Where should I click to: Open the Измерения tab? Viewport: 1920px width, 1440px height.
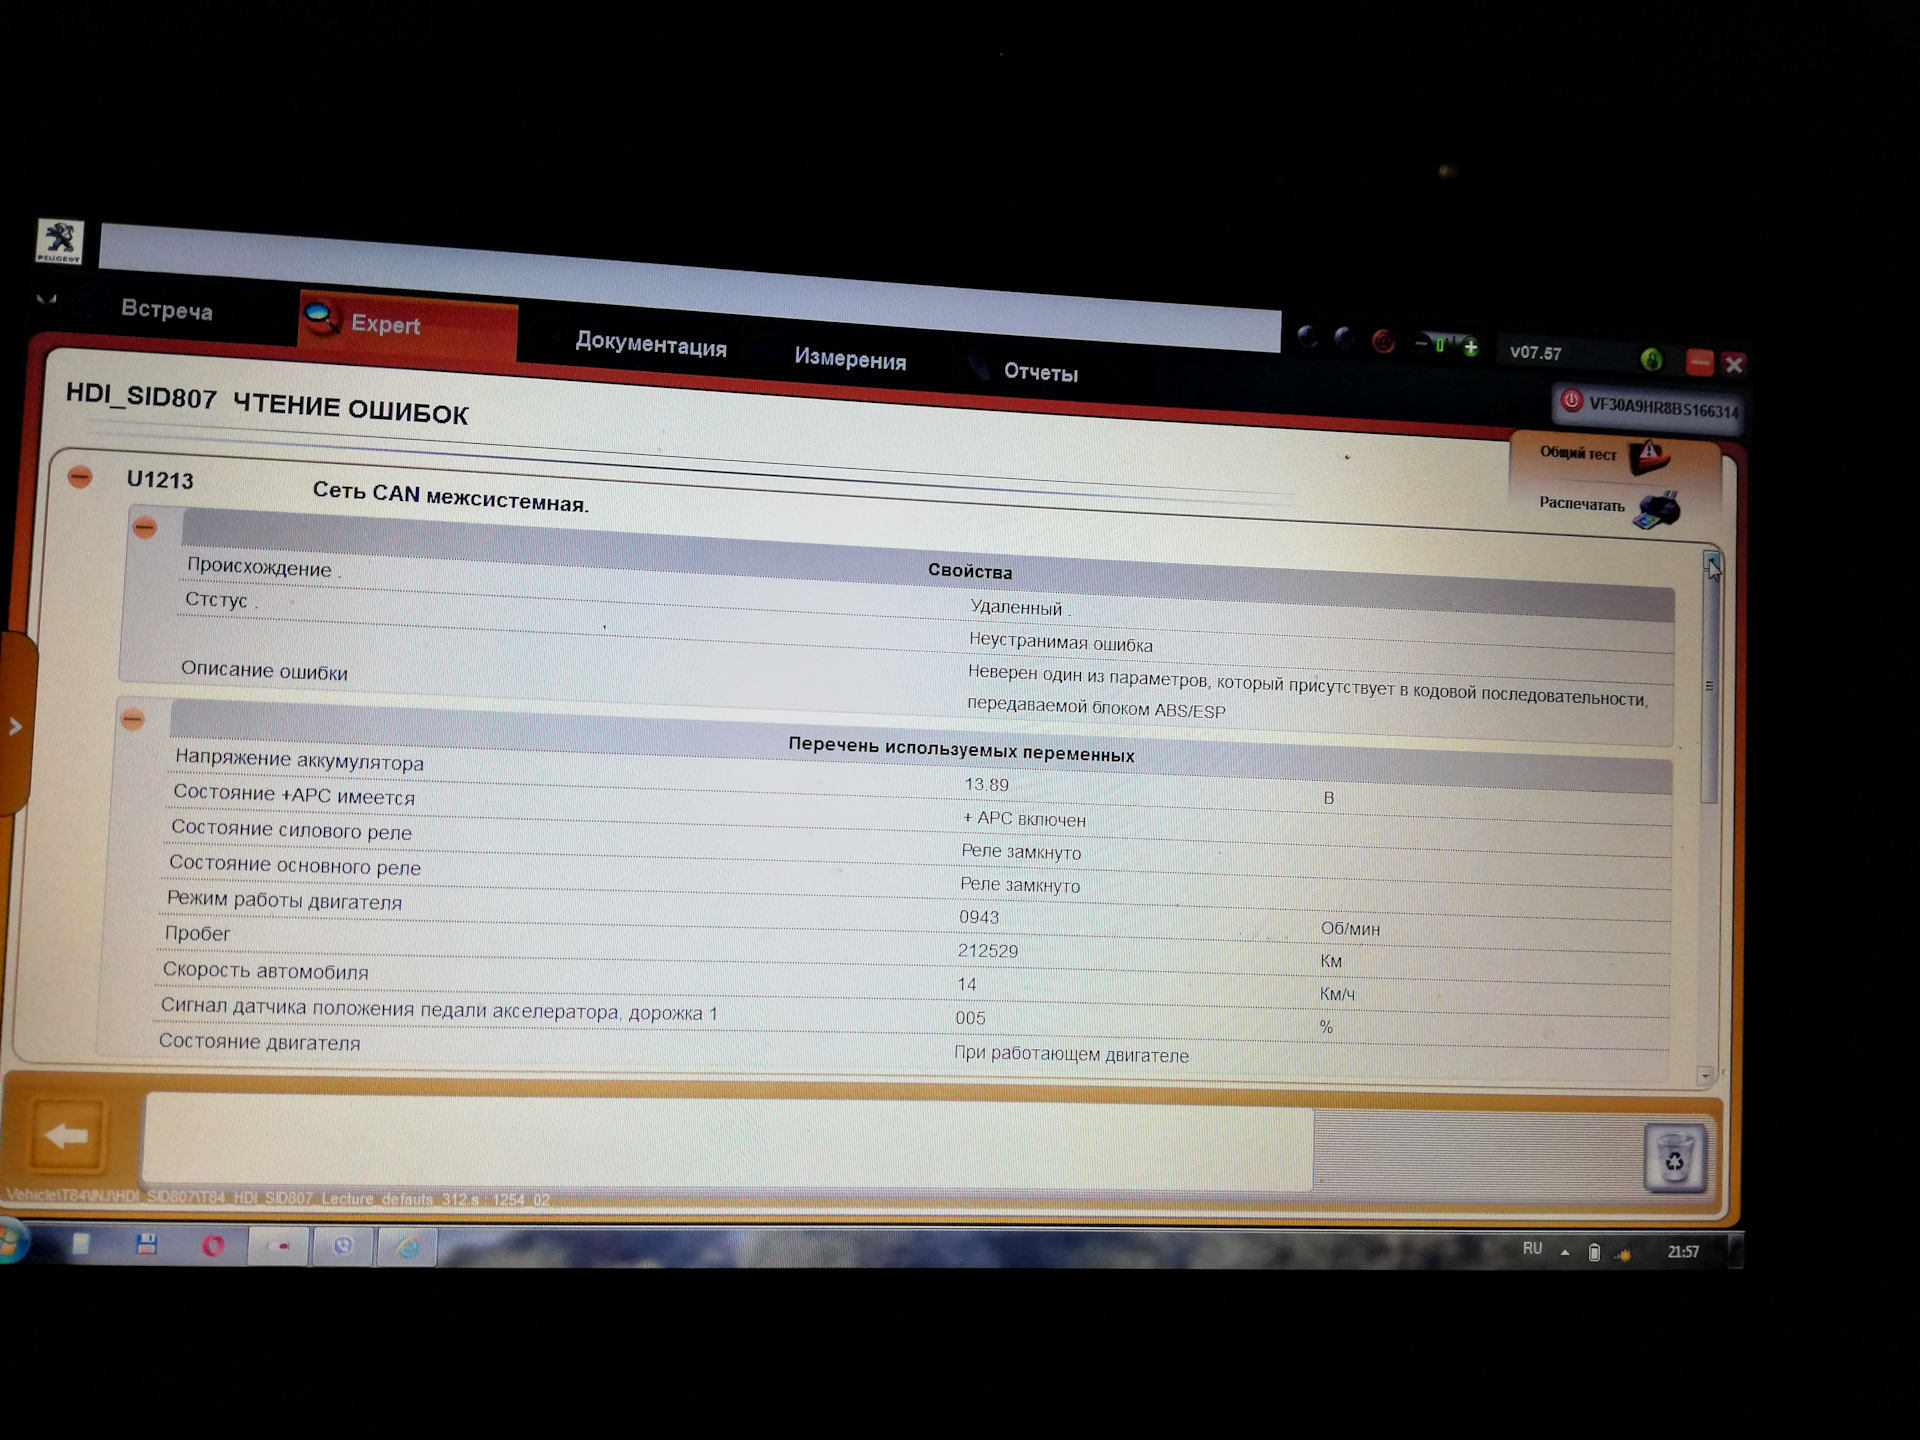click(x=850, y=359)
